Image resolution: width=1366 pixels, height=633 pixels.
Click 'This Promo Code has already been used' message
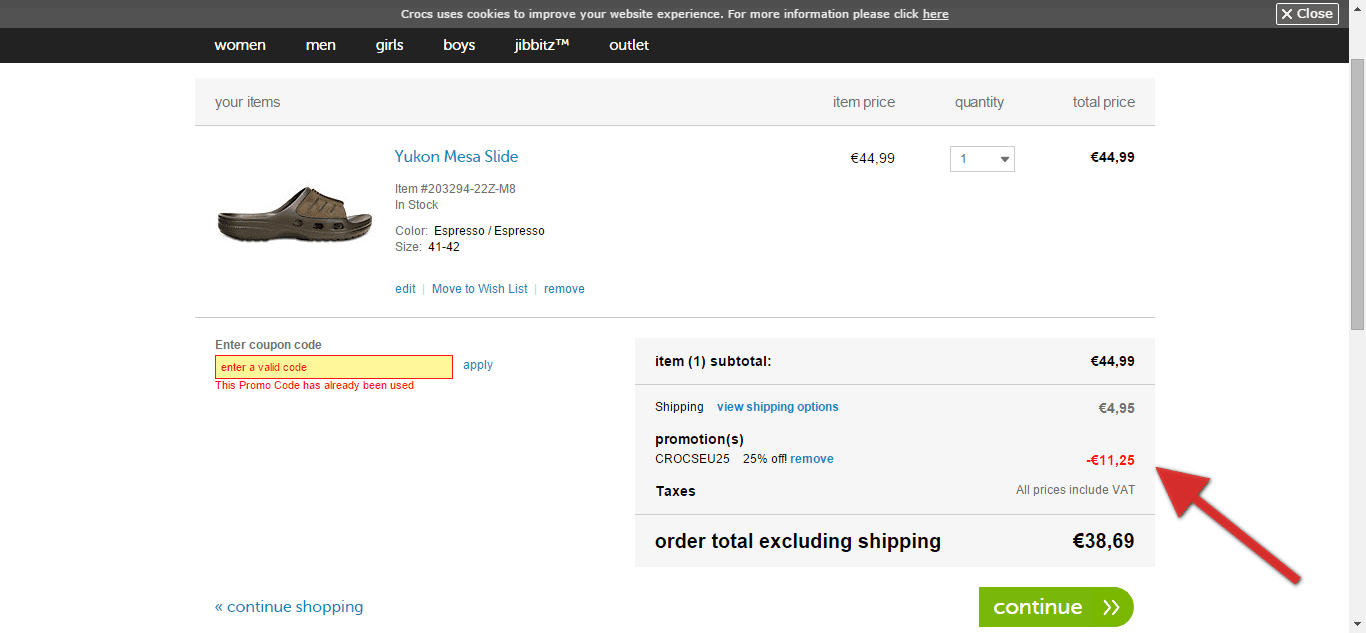tap(314, 385)
